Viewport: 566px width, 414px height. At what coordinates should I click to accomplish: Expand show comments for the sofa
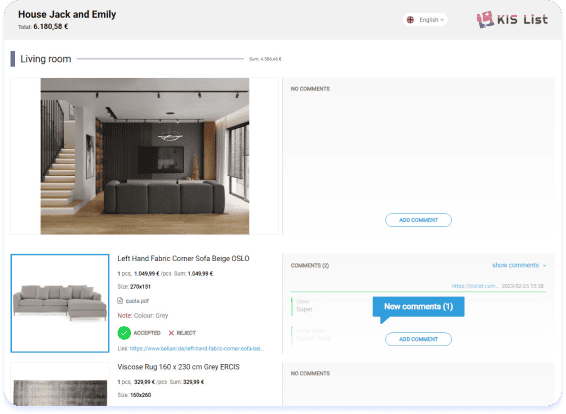click(x=519, y=265)
